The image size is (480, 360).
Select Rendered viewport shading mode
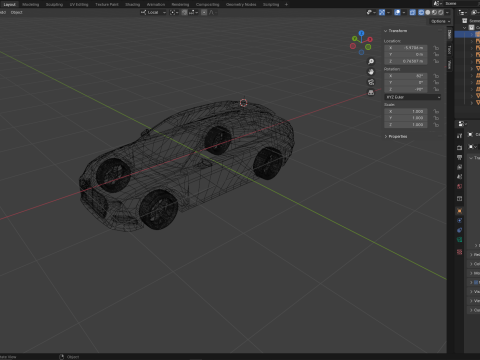pos(441,12)
